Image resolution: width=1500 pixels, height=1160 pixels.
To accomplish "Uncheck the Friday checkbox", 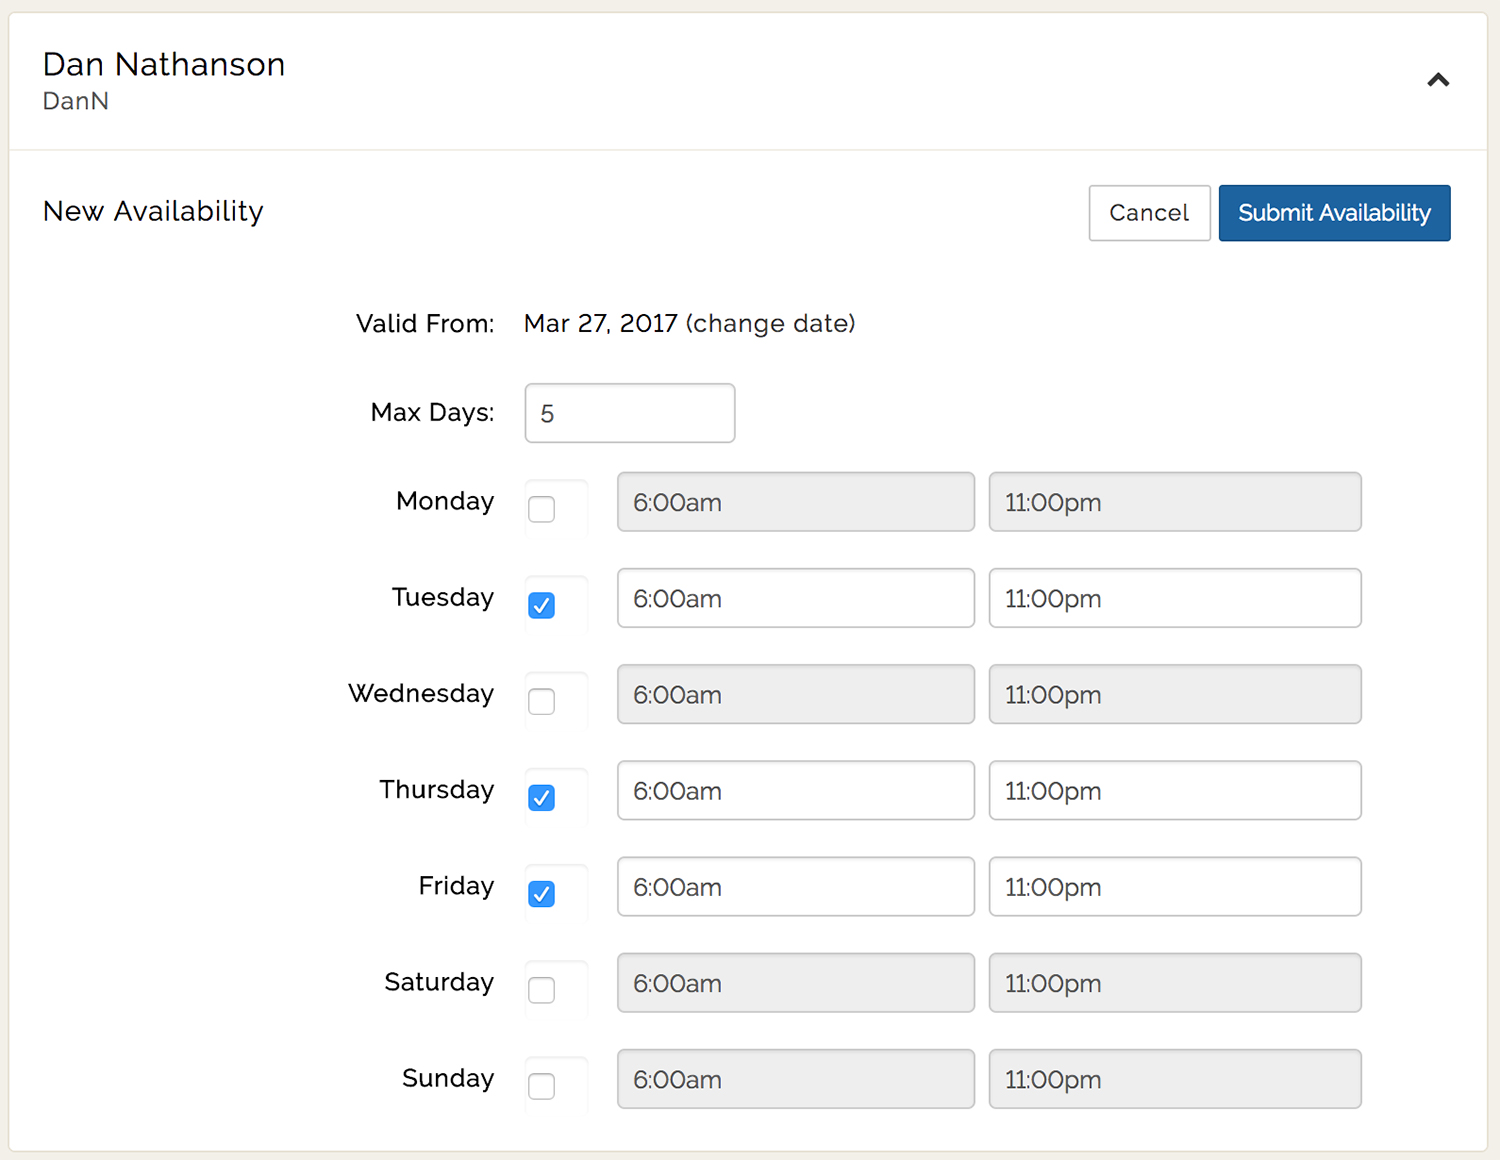I will coord(541,893).
